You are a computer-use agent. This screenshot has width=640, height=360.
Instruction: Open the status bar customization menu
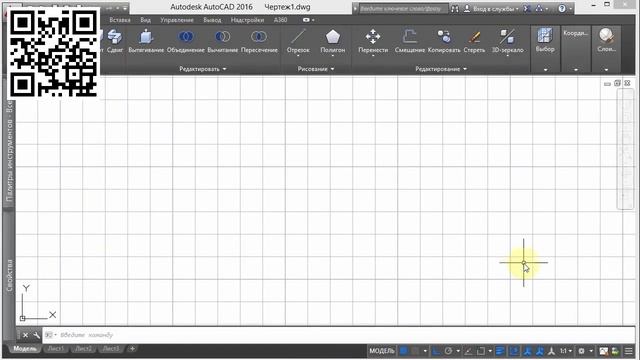pos(629,351)
